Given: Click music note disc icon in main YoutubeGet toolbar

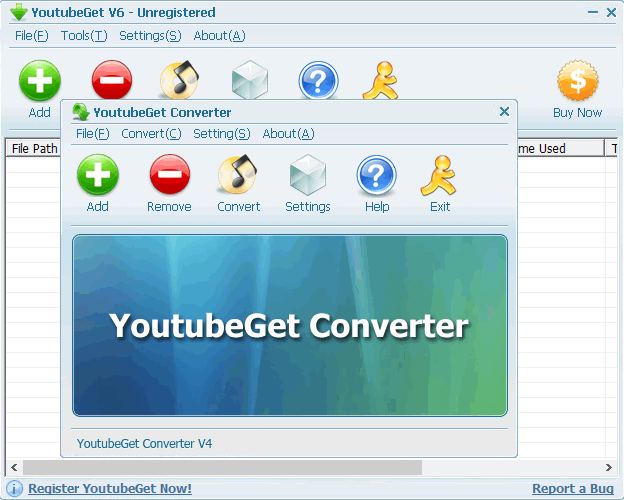Looking at the screenshot, I should point(179,80).
